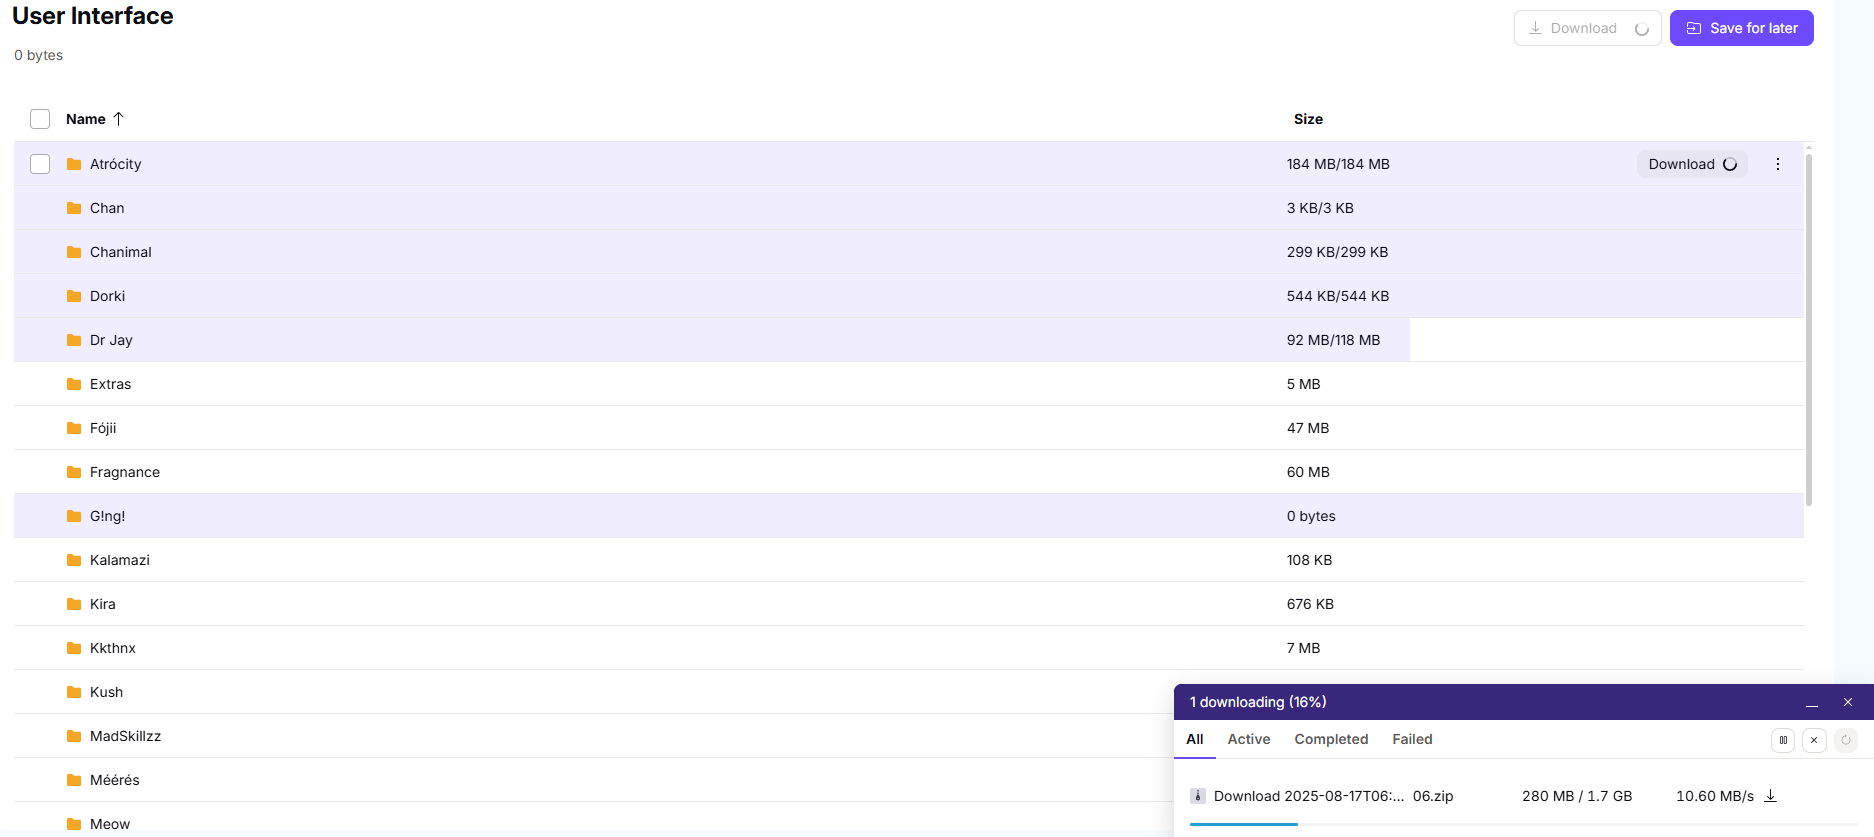The image size is (1874, 837).
Task: Click the retry downloads circular arrow button
Action: [1846, 740]
